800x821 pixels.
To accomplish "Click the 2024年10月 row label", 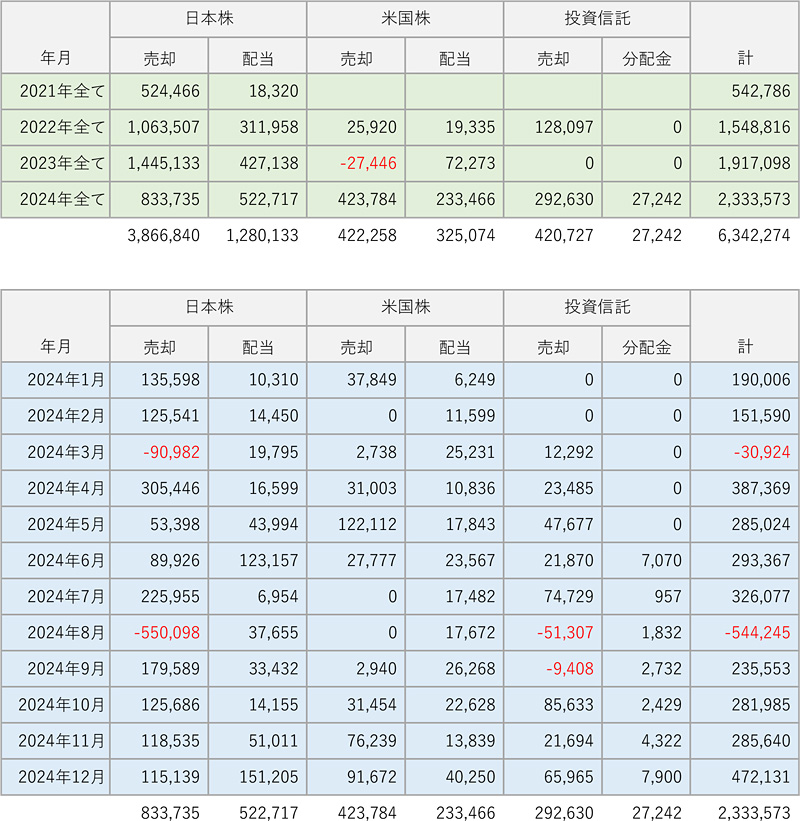I will [x=61, y=705].
